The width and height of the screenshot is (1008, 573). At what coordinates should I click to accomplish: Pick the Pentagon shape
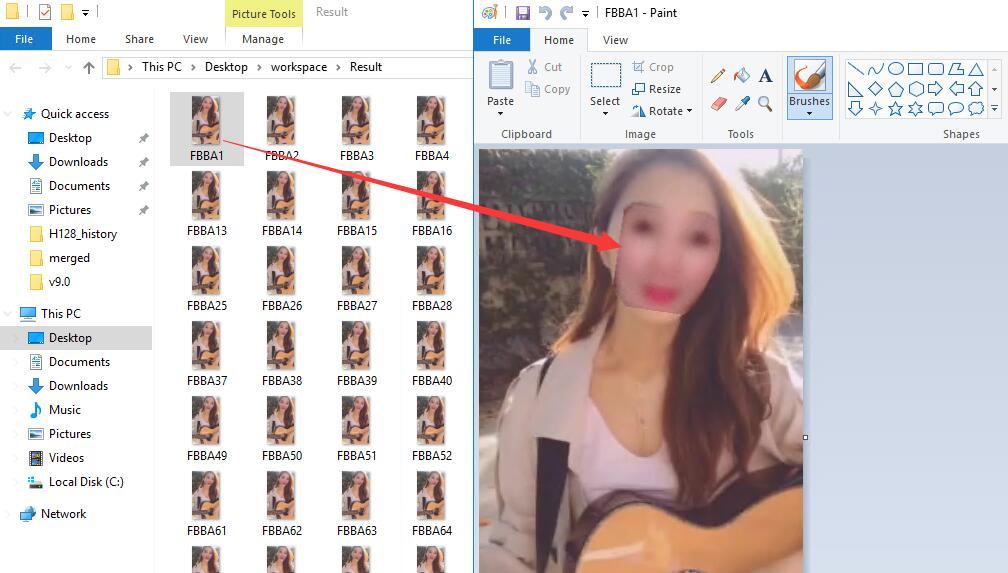click(896, 89)
